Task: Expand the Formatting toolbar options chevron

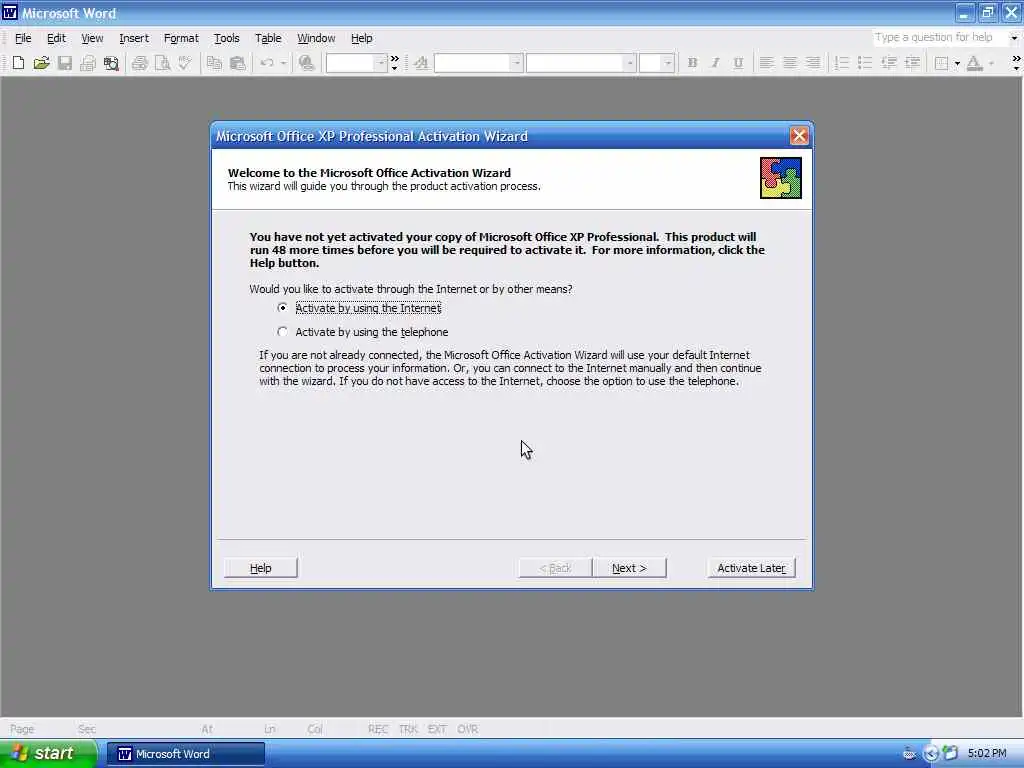Action: 1016,63
